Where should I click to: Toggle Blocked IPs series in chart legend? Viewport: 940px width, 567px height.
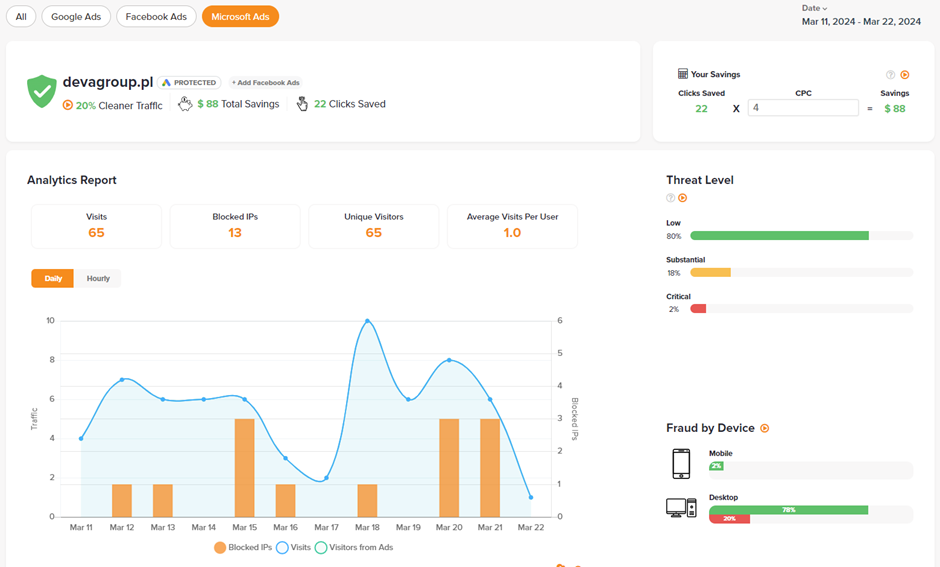click(243, 547)
